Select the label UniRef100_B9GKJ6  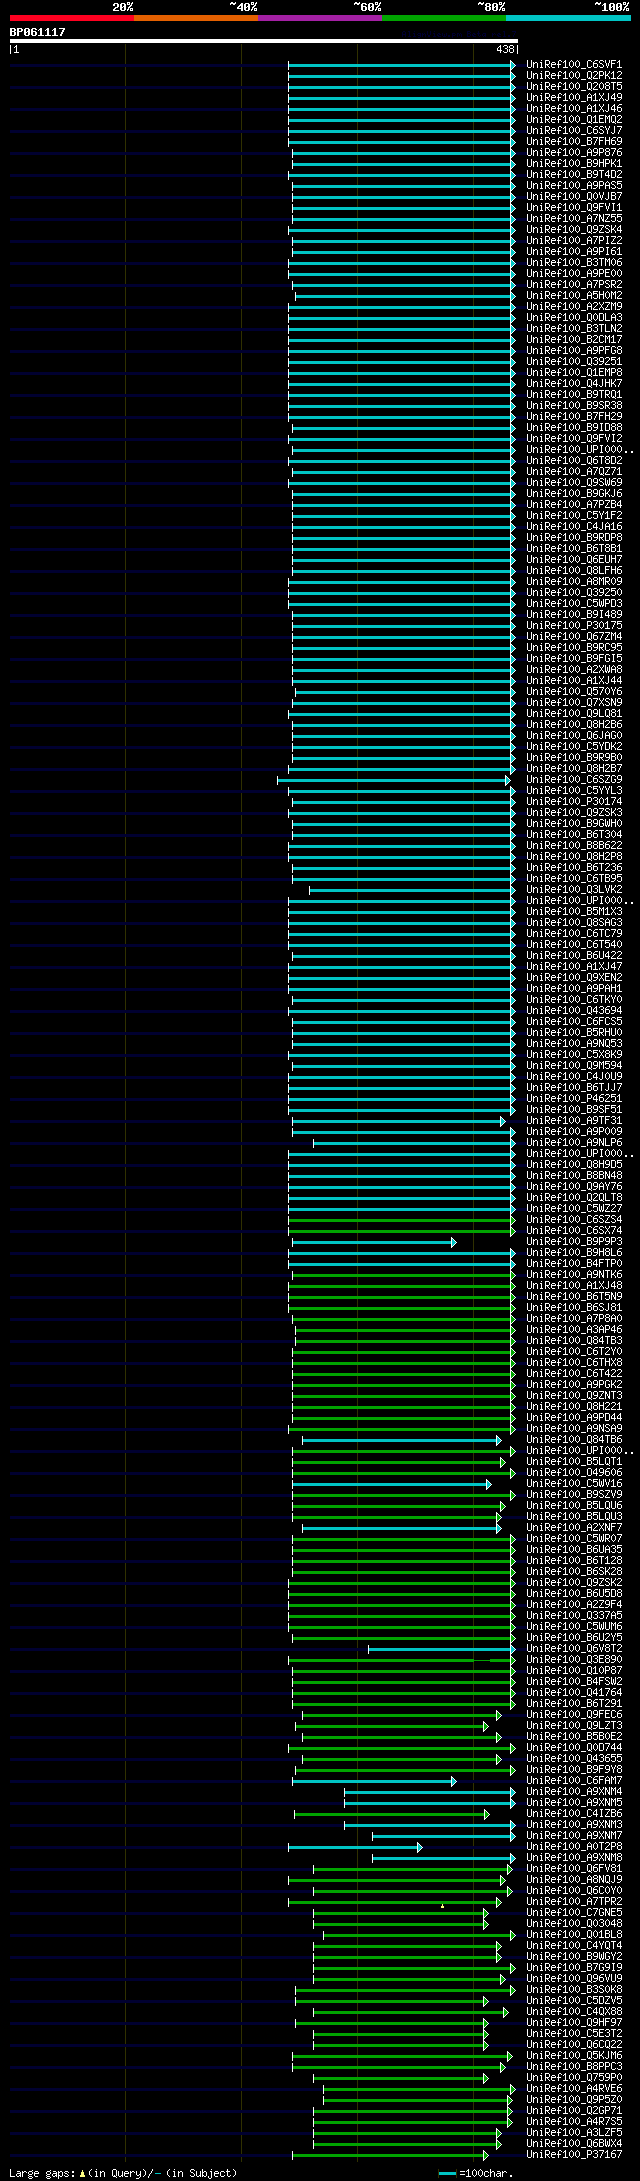tap(574, 494)
